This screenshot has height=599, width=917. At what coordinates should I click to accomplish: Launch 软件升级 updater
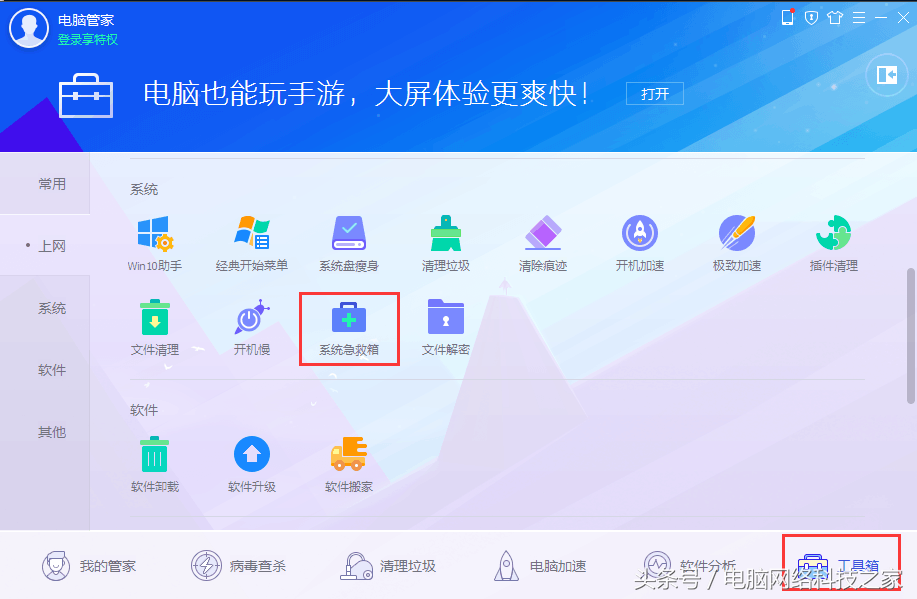point(251,464)
